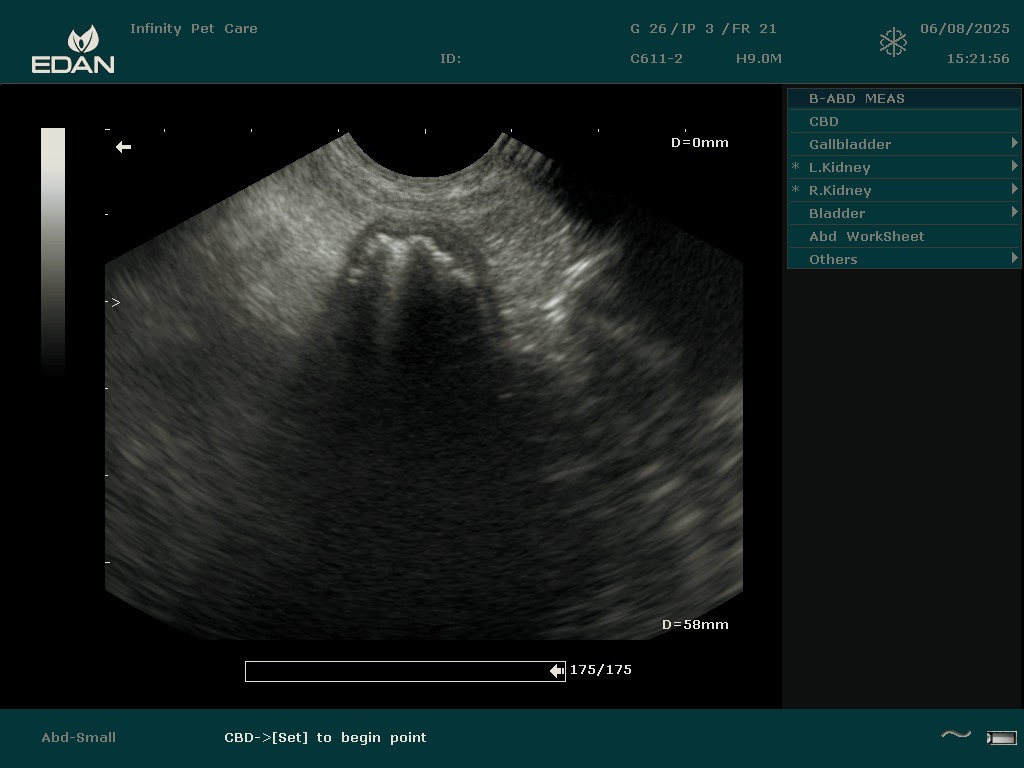The height and width of the screenshot is (768, 1024).
Task: Open the Others submenu arrow
Action: 1014,259
